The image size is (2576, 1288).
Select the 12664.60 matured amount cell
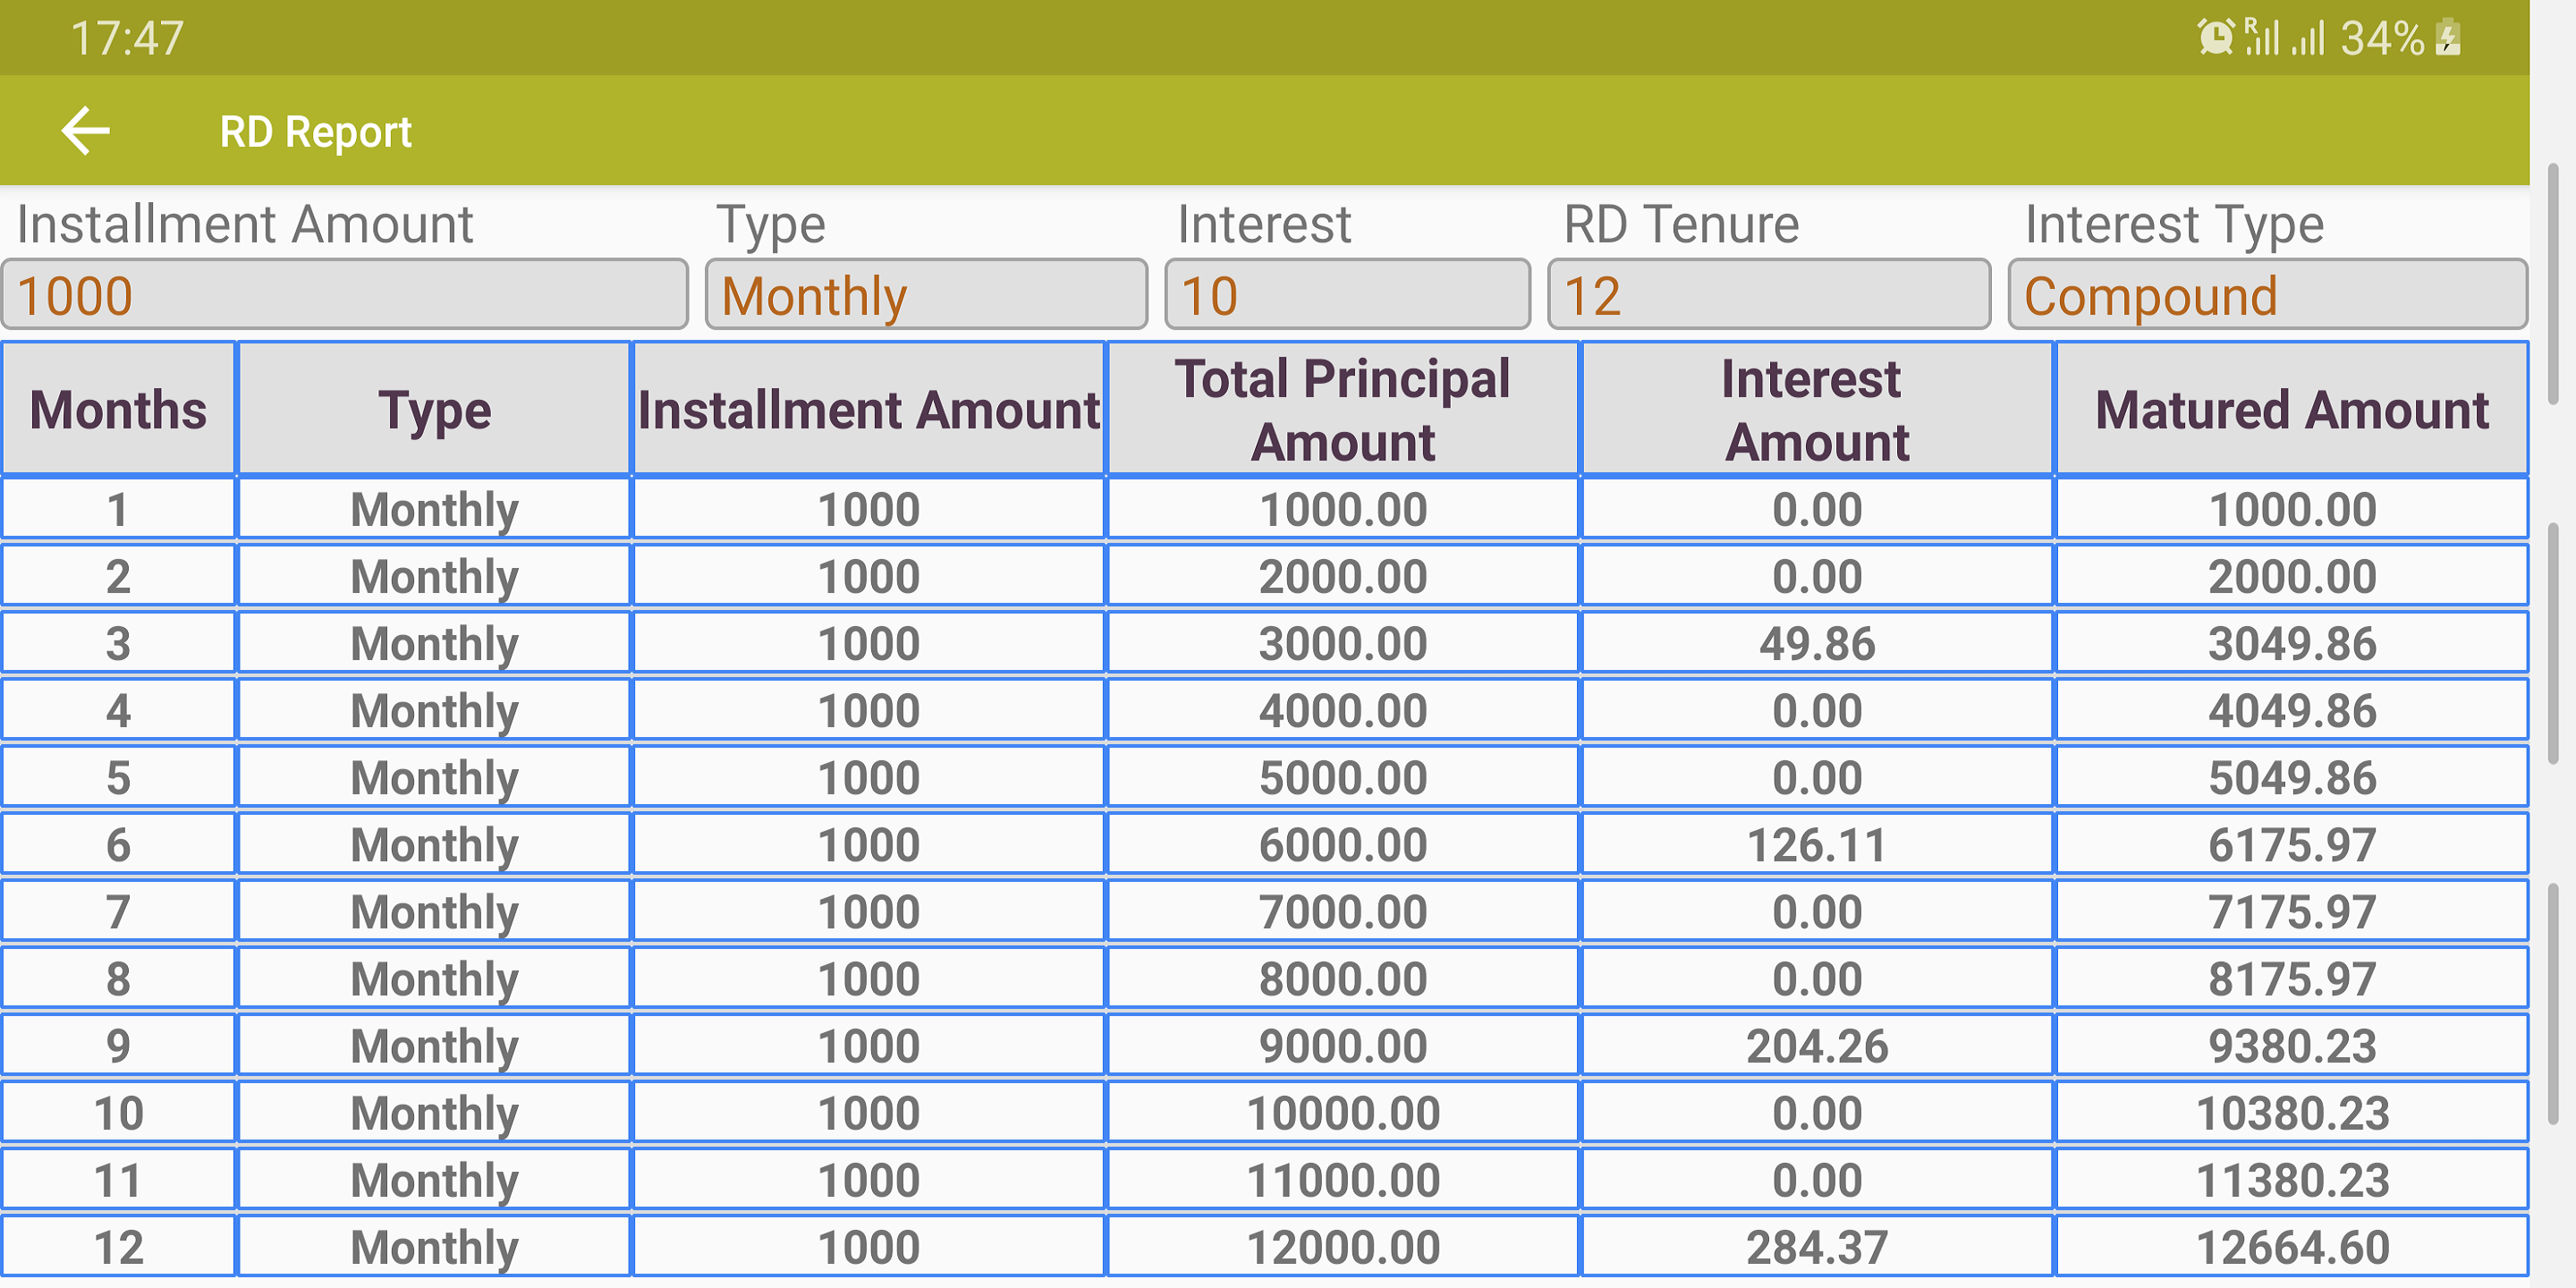pyautogui.click(x=2292, y=1247)
